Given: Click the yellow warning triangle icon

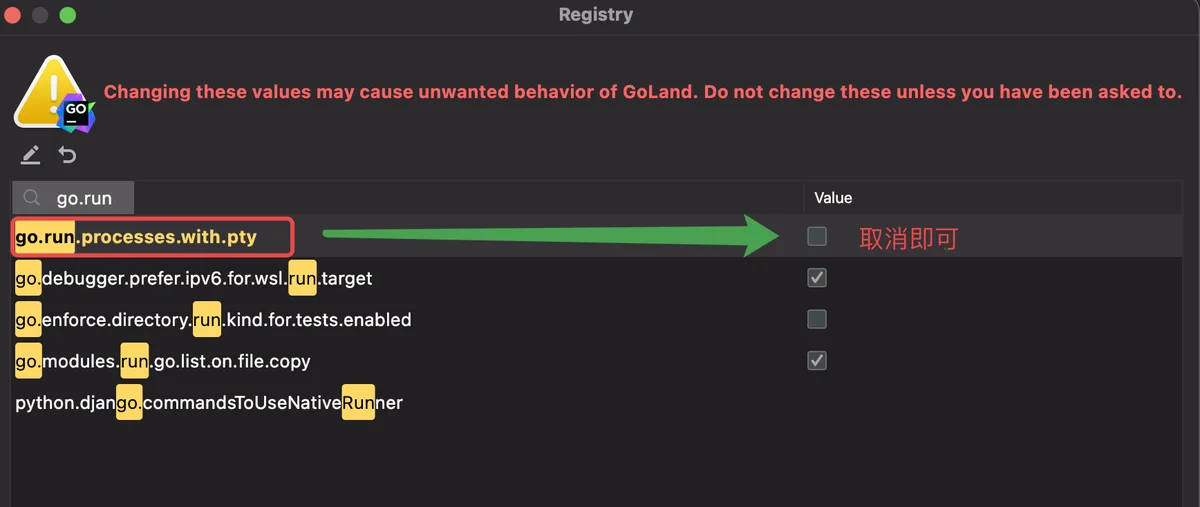Looking at the screenshot, I should coord(50,90).
